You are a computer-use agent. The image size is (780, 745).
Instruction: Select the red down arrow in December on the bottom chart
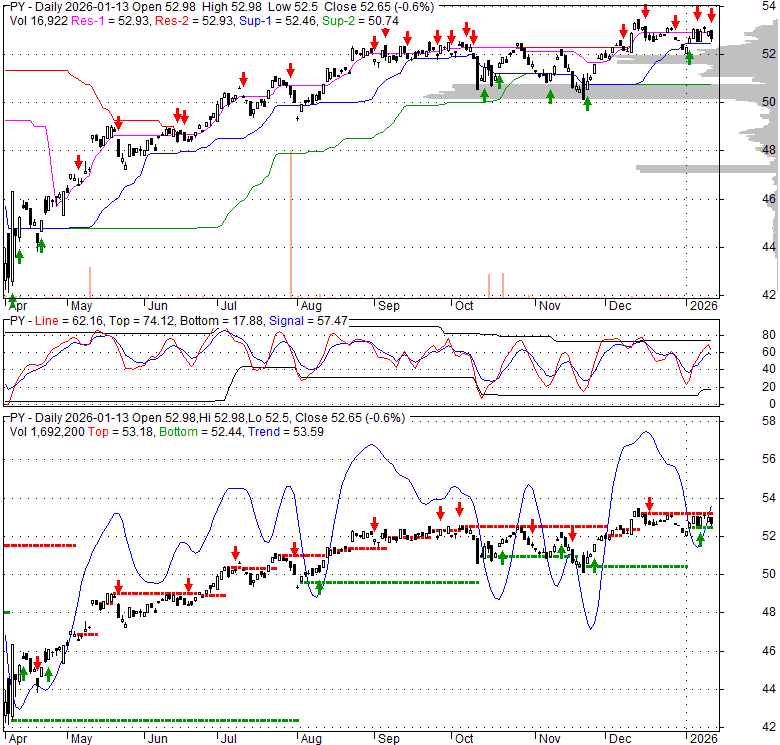coord(650,505)
